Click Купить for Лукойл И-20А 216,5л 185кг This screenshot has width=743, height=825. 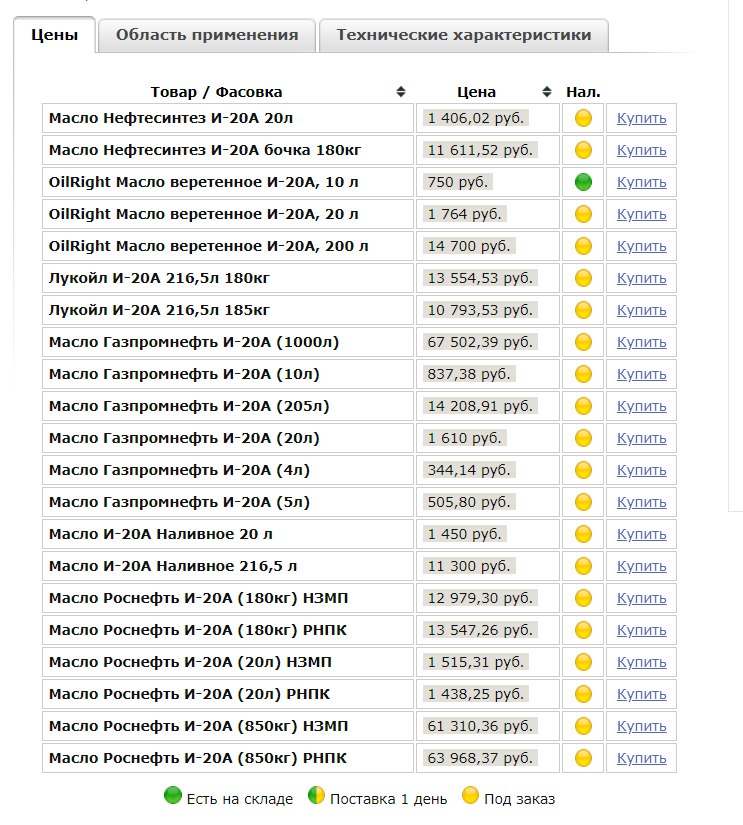click(641, 310)
